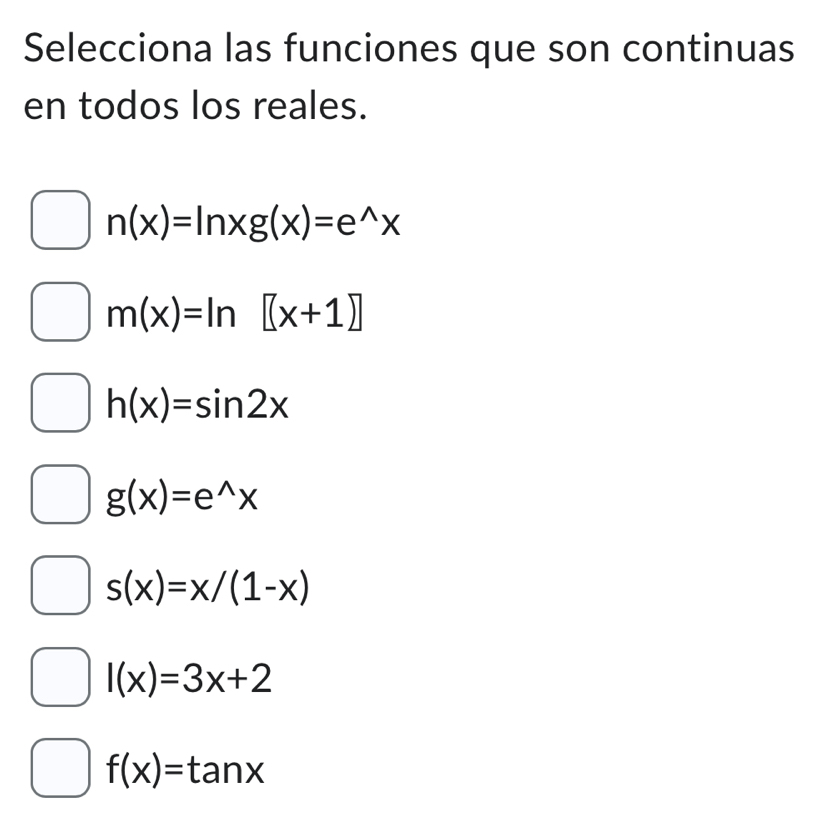Check the box for g(x)=e^x
The height and width of the screenshot is (825, 822).
click(60, 495)
